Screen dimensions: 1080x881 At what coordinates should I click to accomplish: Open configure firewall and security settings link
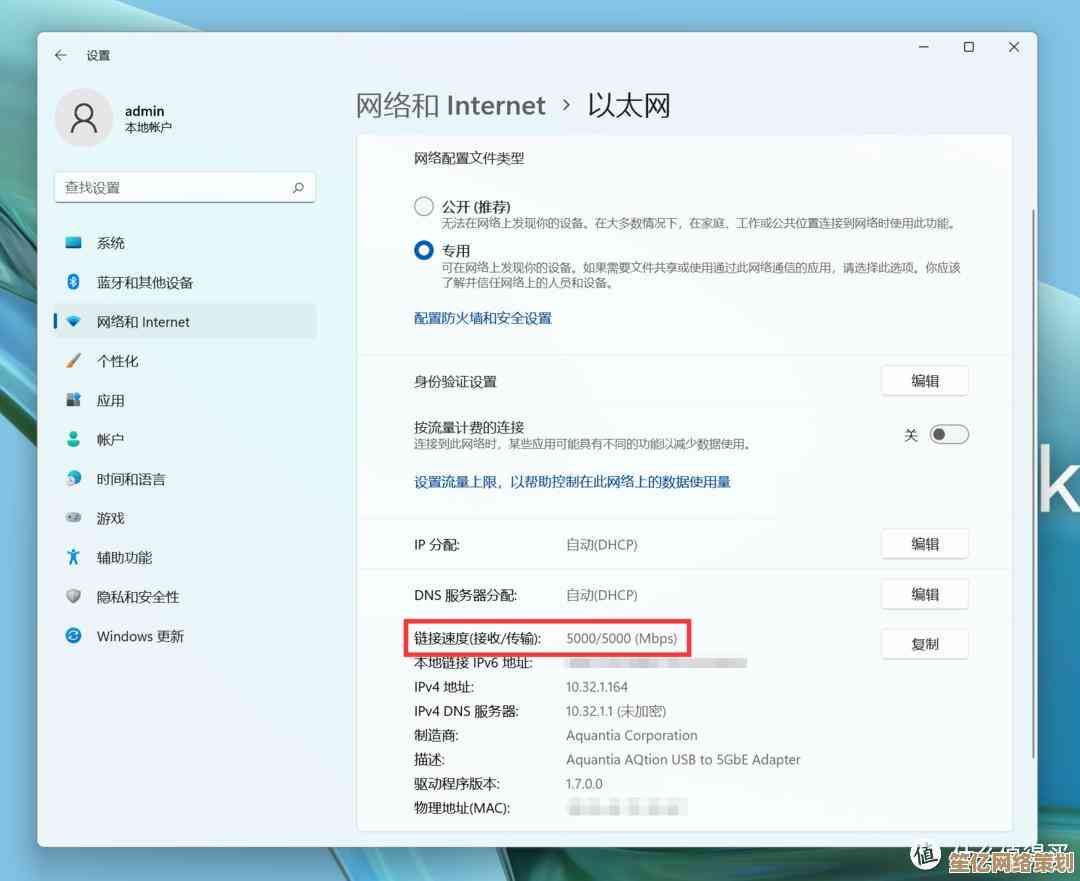[x=483, y=318]
